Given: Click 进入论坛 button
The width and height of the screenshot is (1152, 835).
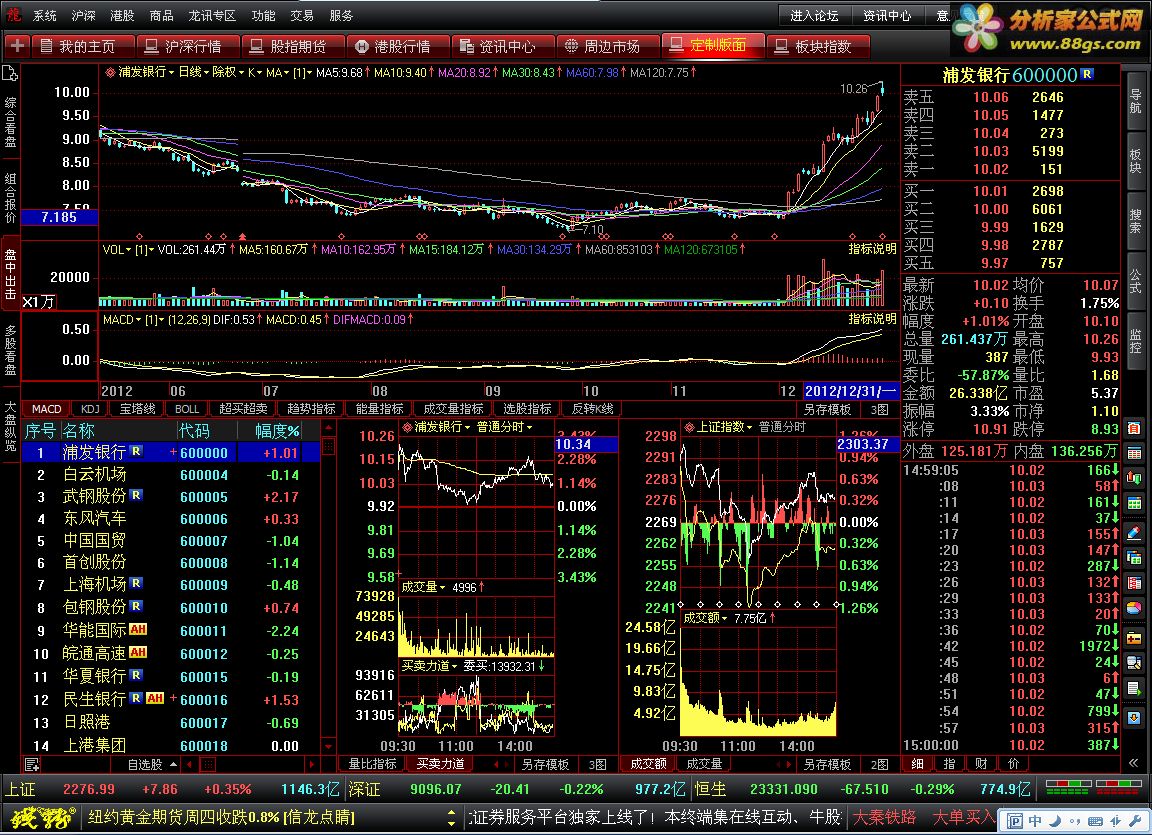Looking at the screenshot, I should pyautogui.click(x=814, y=15).
